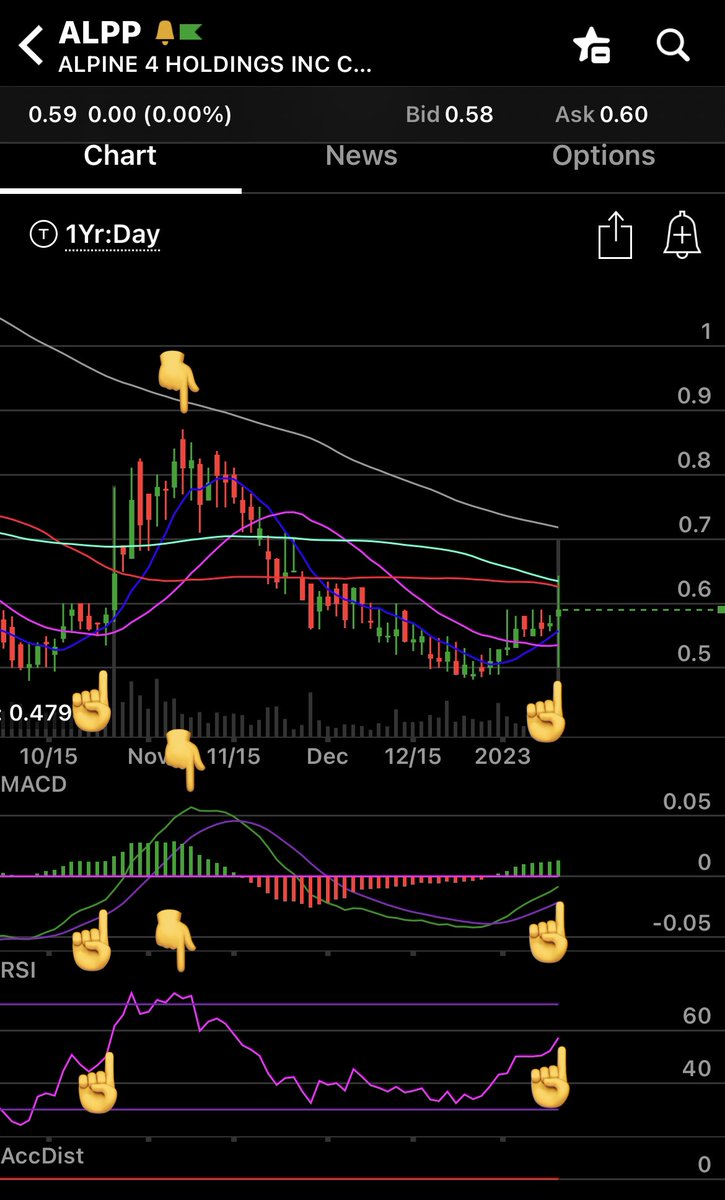
Task: Tap the RSI study label
Action: pyautogui.click(x=18, y=969)
